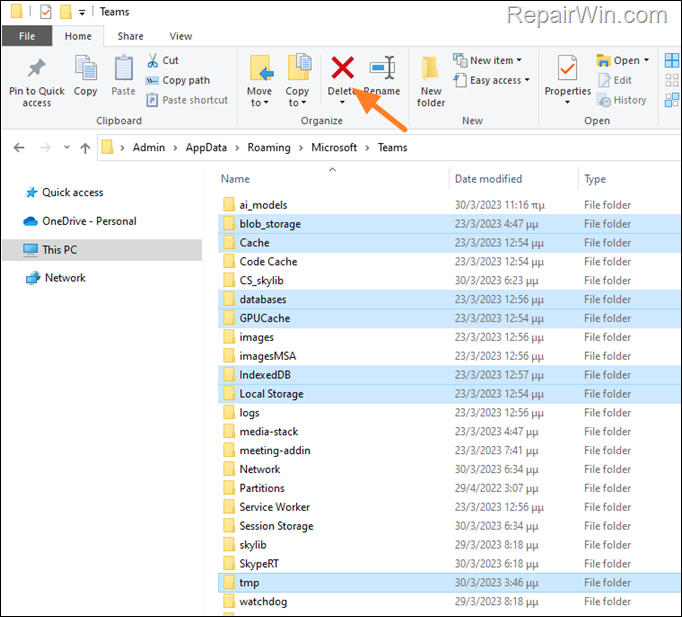The image size is (682, 617).
Task: Select the ai_models folder
Action: point(449,205)
